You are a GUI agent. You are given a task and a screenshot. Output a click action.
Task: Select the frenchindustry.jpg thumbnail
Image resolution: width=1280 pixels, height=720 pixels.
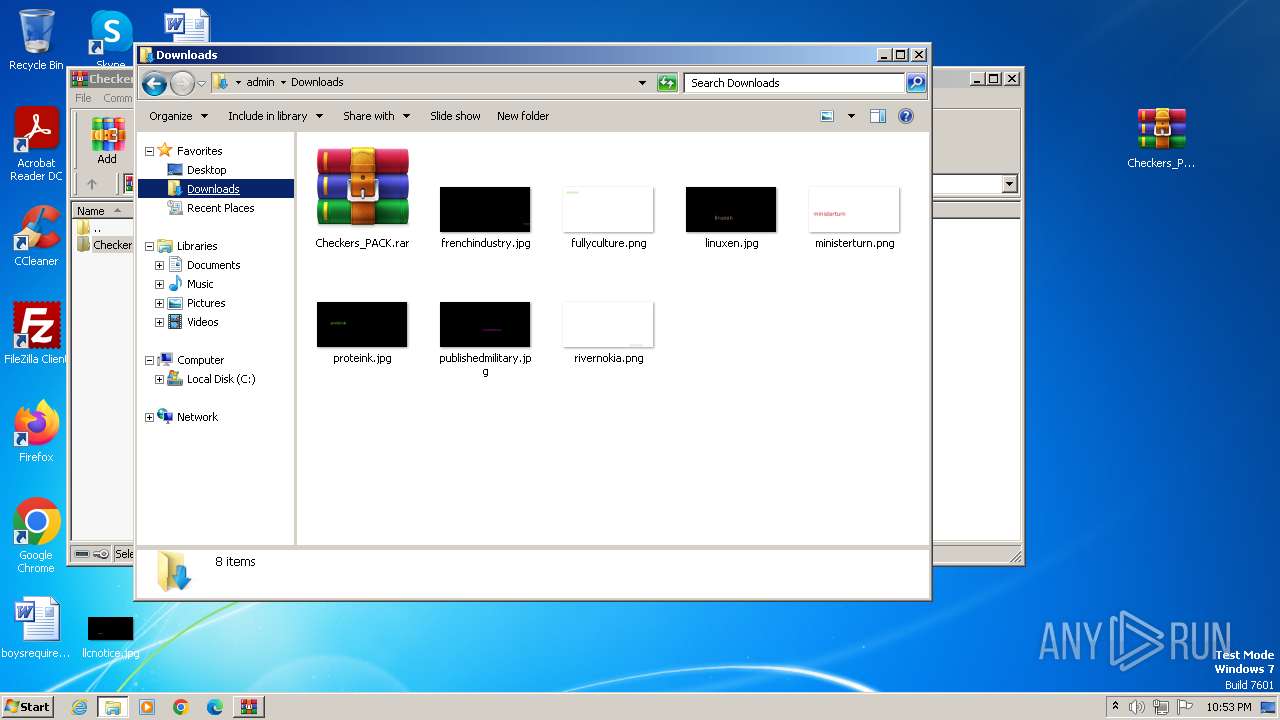(485, 209)
